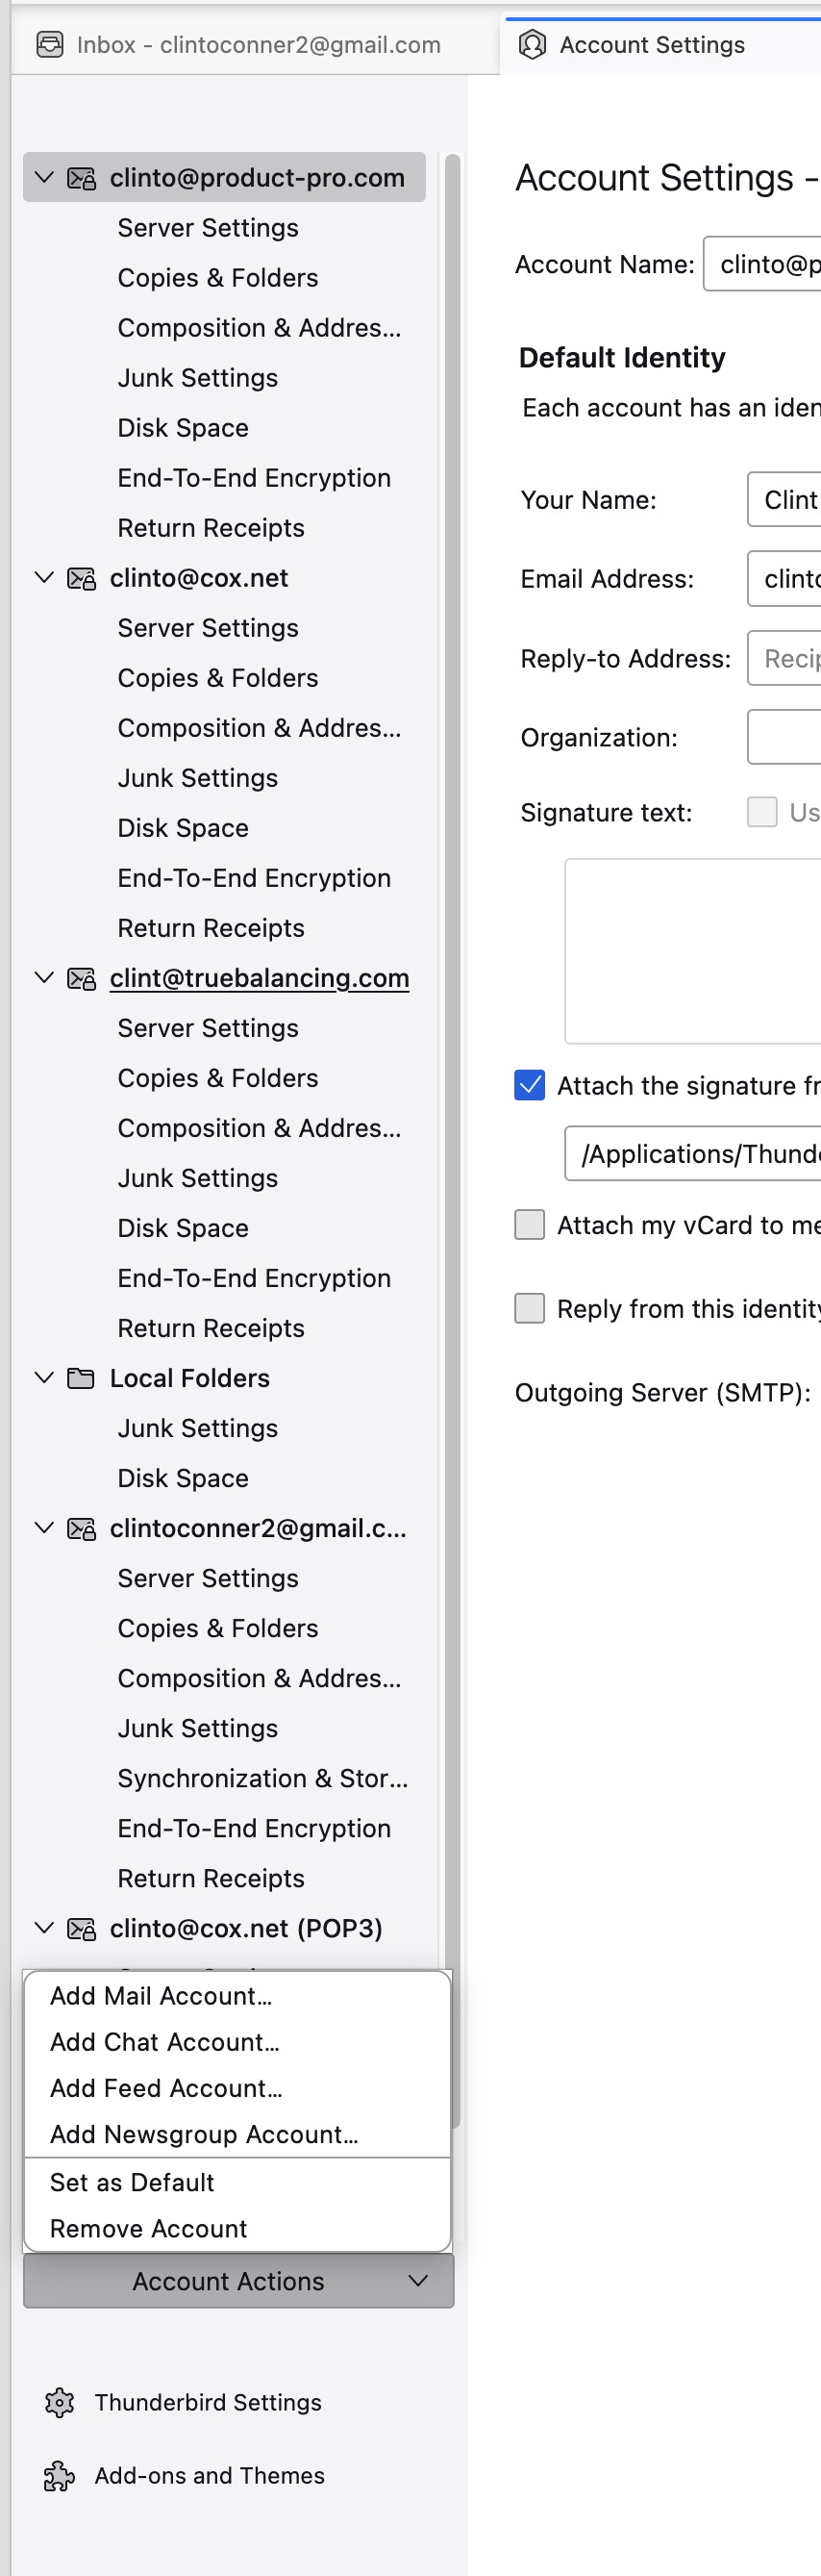Click the mail icon beside clinto@product-pro.com

point(81,178)
